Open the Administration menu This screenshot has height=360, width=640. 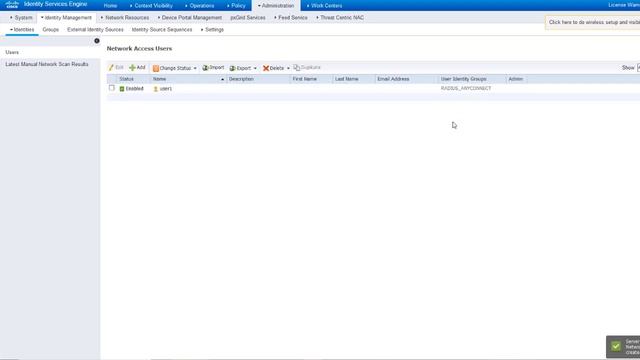[x=276, y=6]
